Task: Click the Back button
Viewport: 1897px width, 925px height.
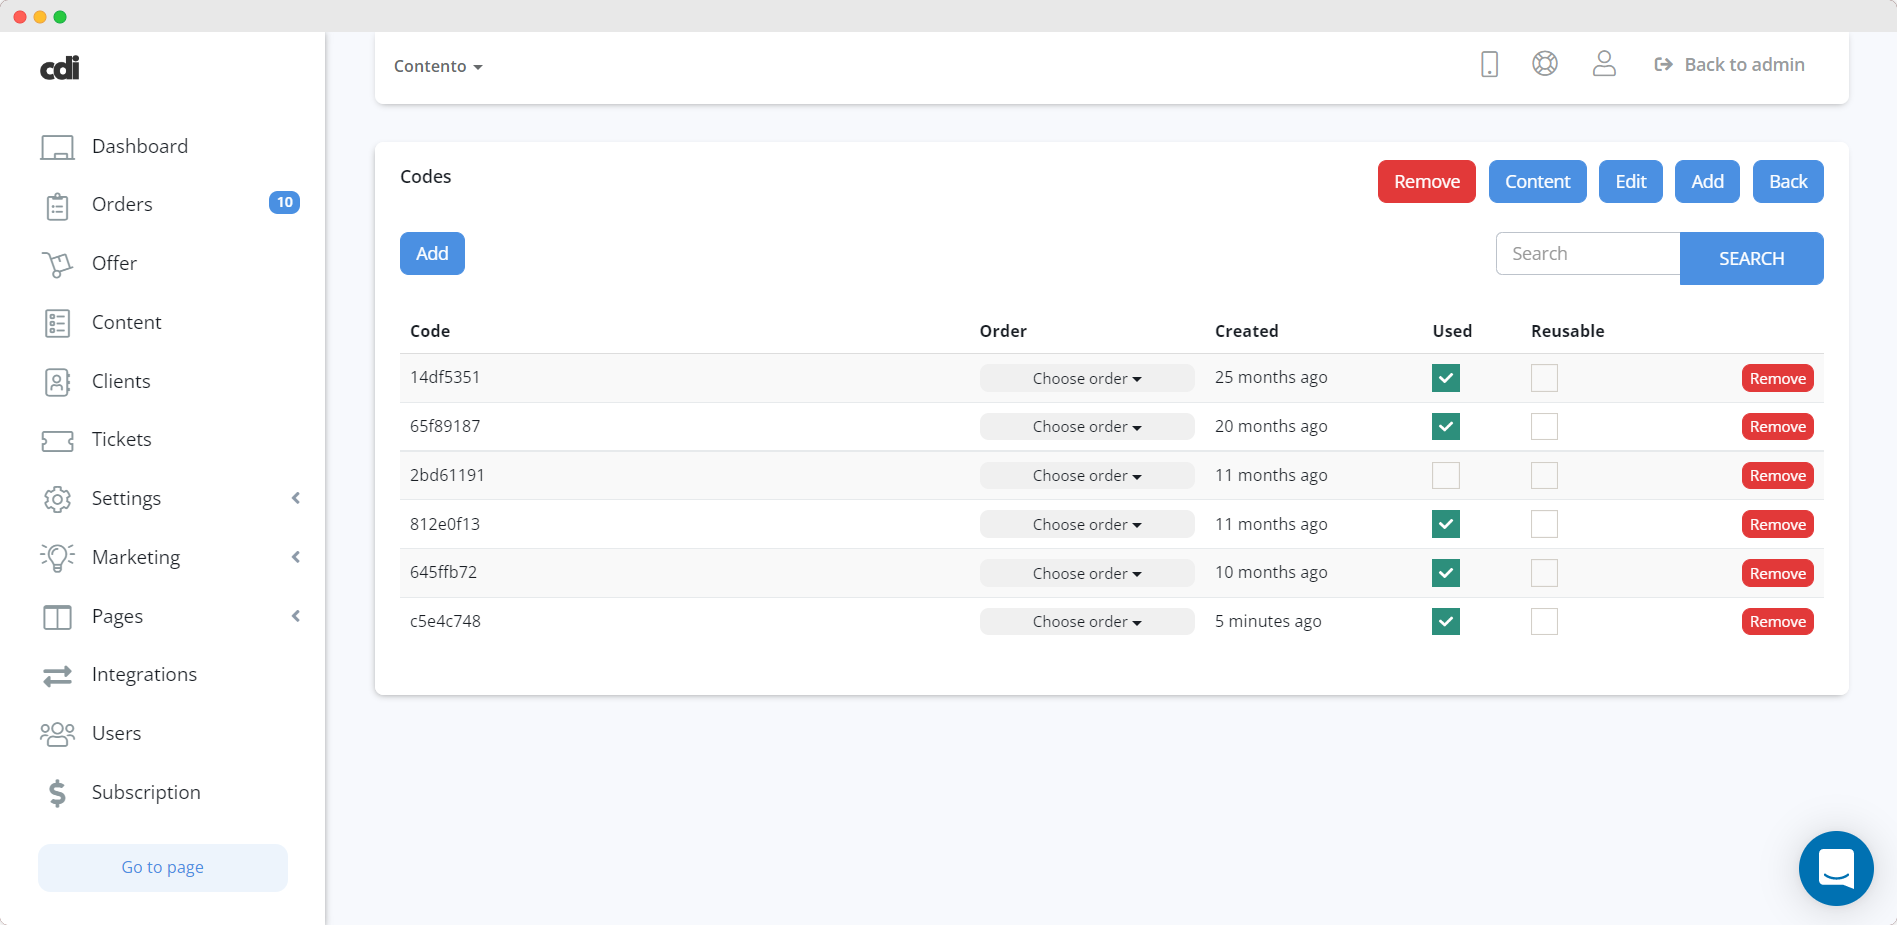Action: [x=1788, y=182]
